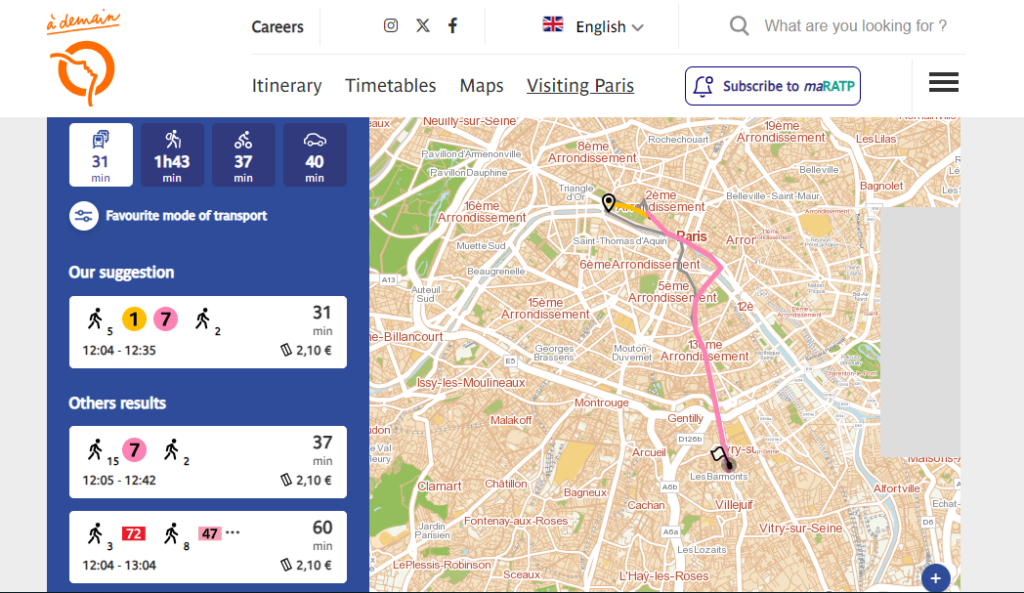1024x593 pixels.
Task: Click the search input field
Action: point(855,26)
